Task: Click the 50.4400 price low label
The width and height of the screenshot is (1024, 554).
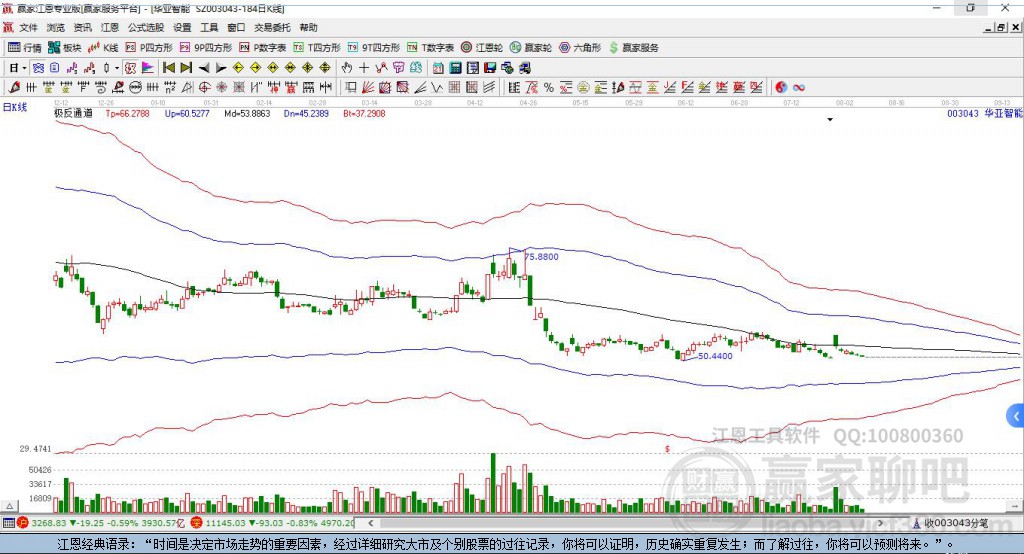Action: [715, 356]
